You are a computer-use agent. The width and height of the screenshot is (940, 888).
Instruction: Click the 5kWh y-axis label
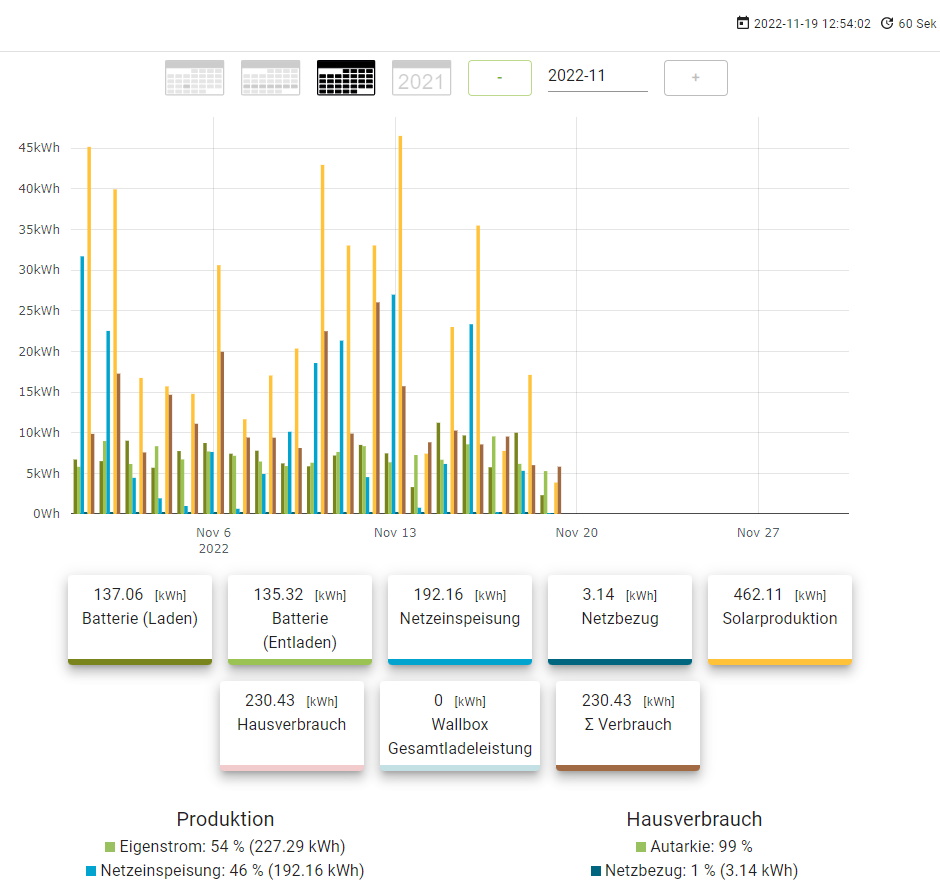coord(43,474)
